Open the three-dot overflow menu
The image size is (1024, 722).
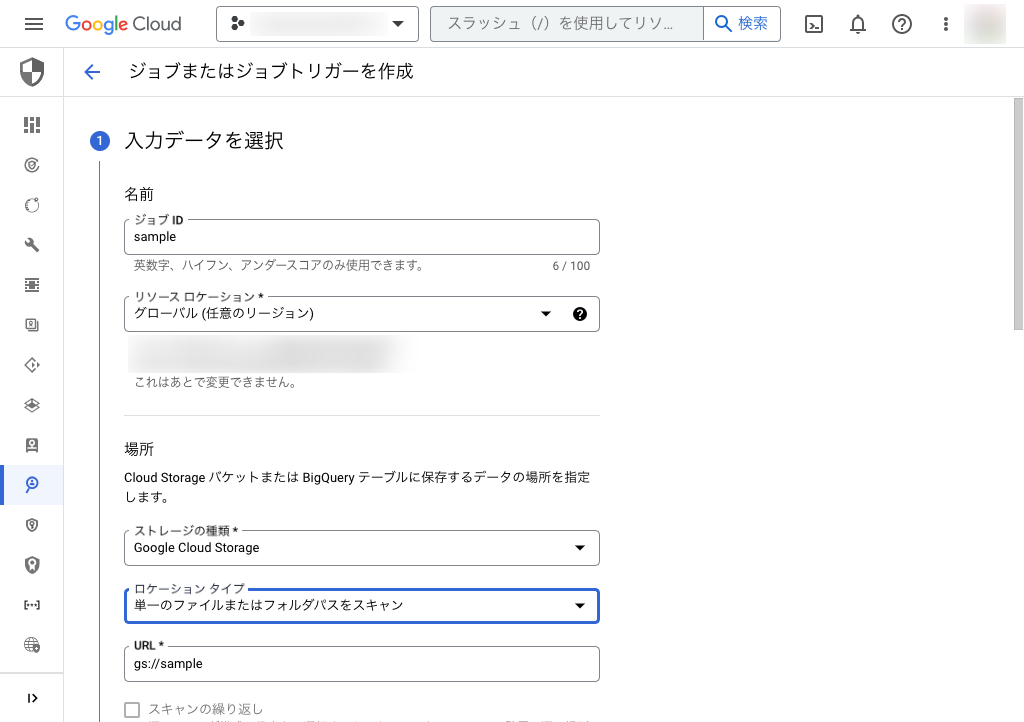tap(945, 24)
